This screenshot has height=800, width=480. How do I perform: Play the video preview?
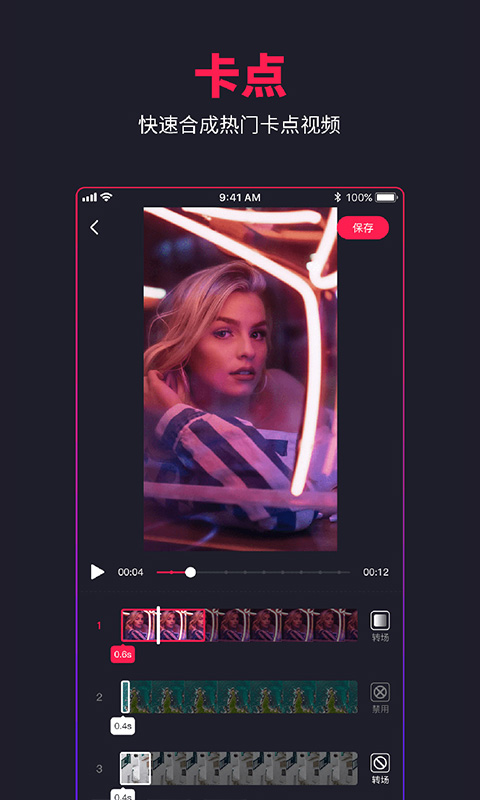pos(97,572)
